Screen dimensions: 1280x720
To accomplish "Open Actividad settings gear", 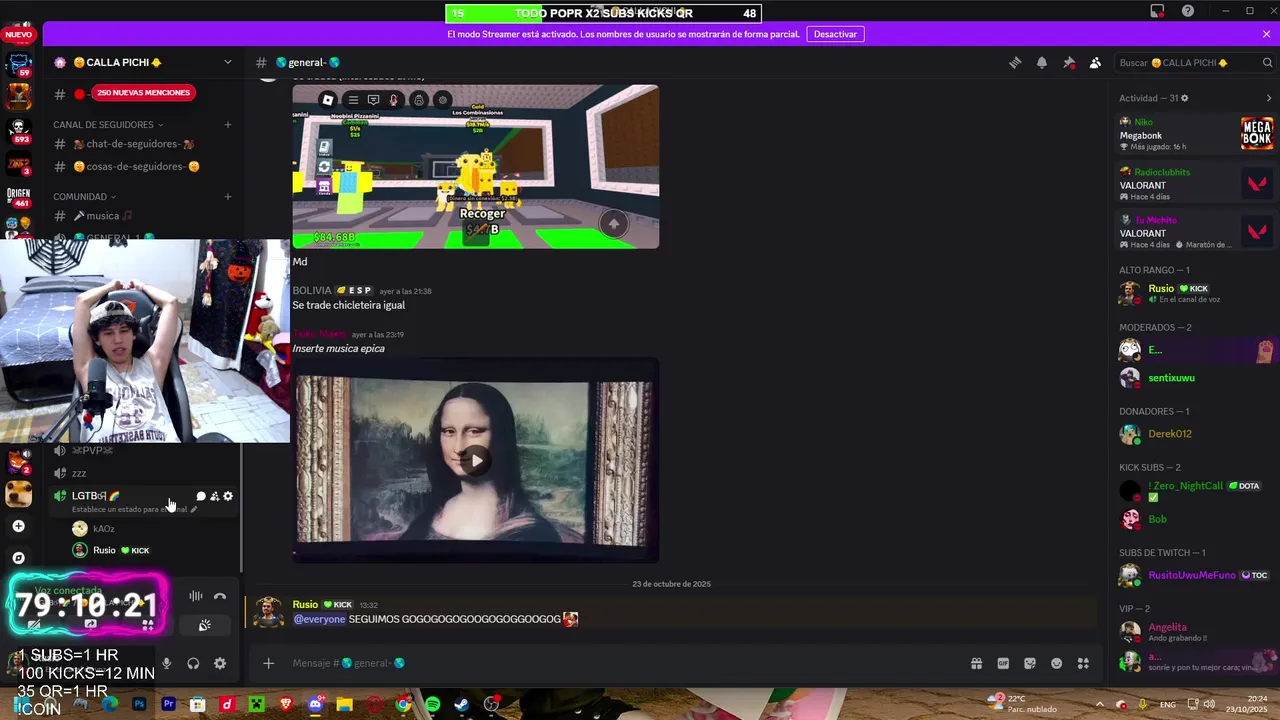I will coord(1185,98).
